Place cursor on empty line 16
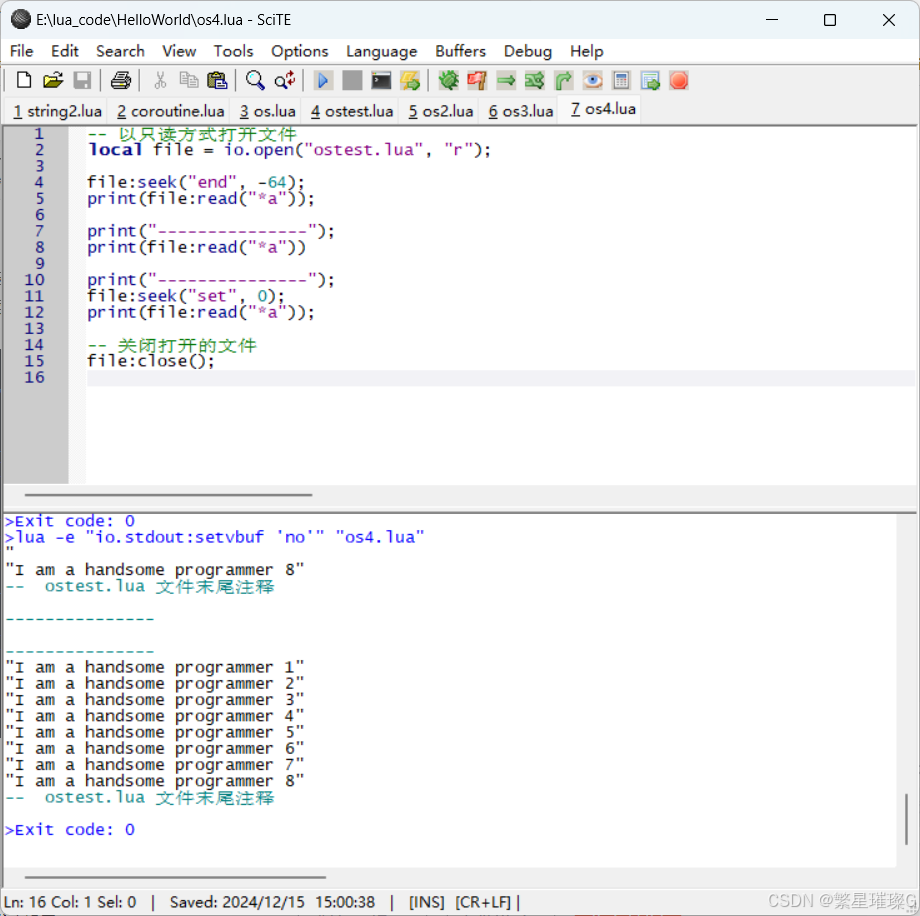Screen dimensions: 920x916 (500, 377)
